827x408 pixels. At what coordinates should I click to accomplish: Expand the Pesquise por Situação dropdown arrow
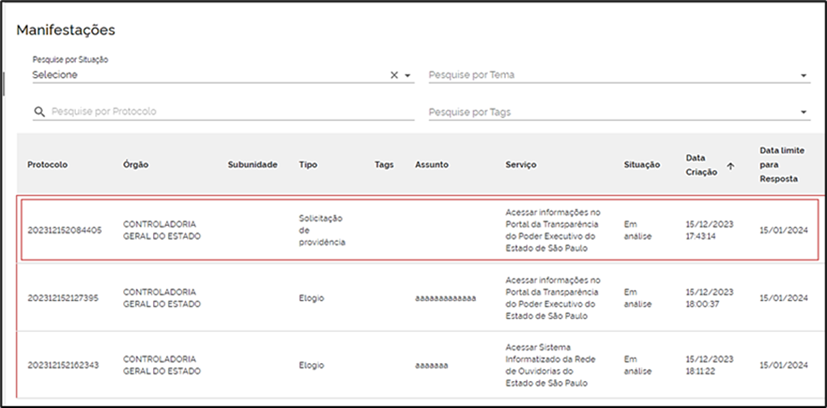coord(407,75)
